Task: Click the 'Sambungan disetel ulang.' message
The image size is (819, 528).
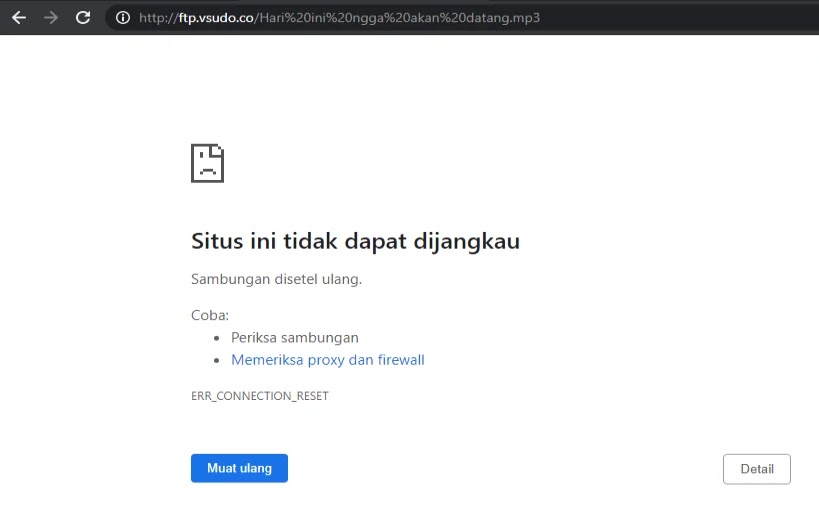Action: (x=276, y=279)
